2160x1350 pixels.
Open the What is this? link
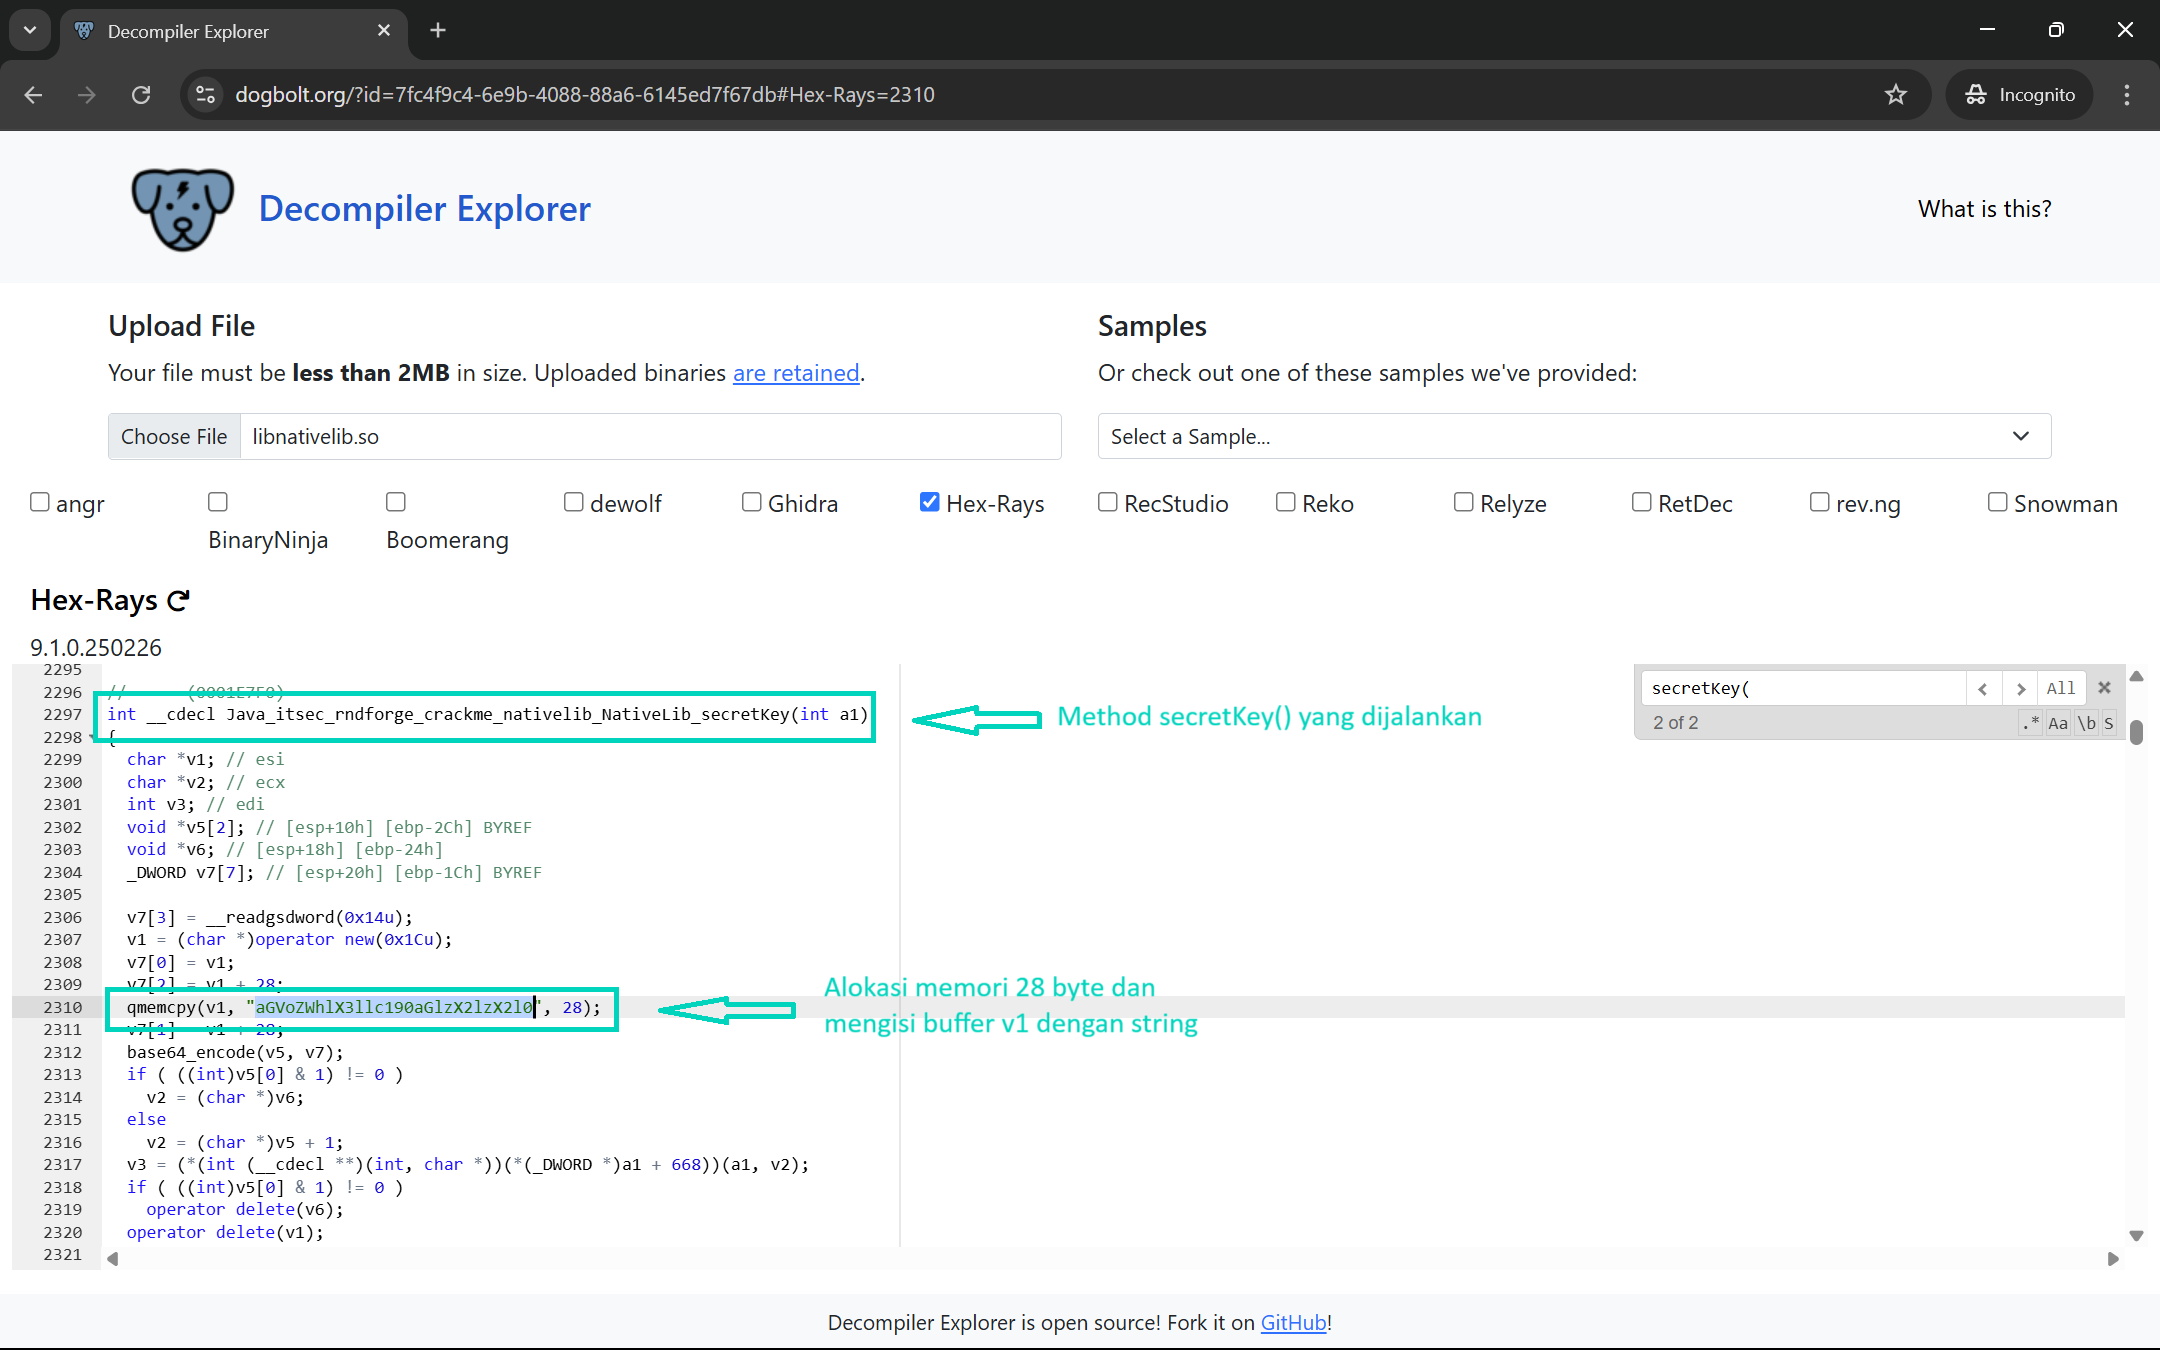1984,208
